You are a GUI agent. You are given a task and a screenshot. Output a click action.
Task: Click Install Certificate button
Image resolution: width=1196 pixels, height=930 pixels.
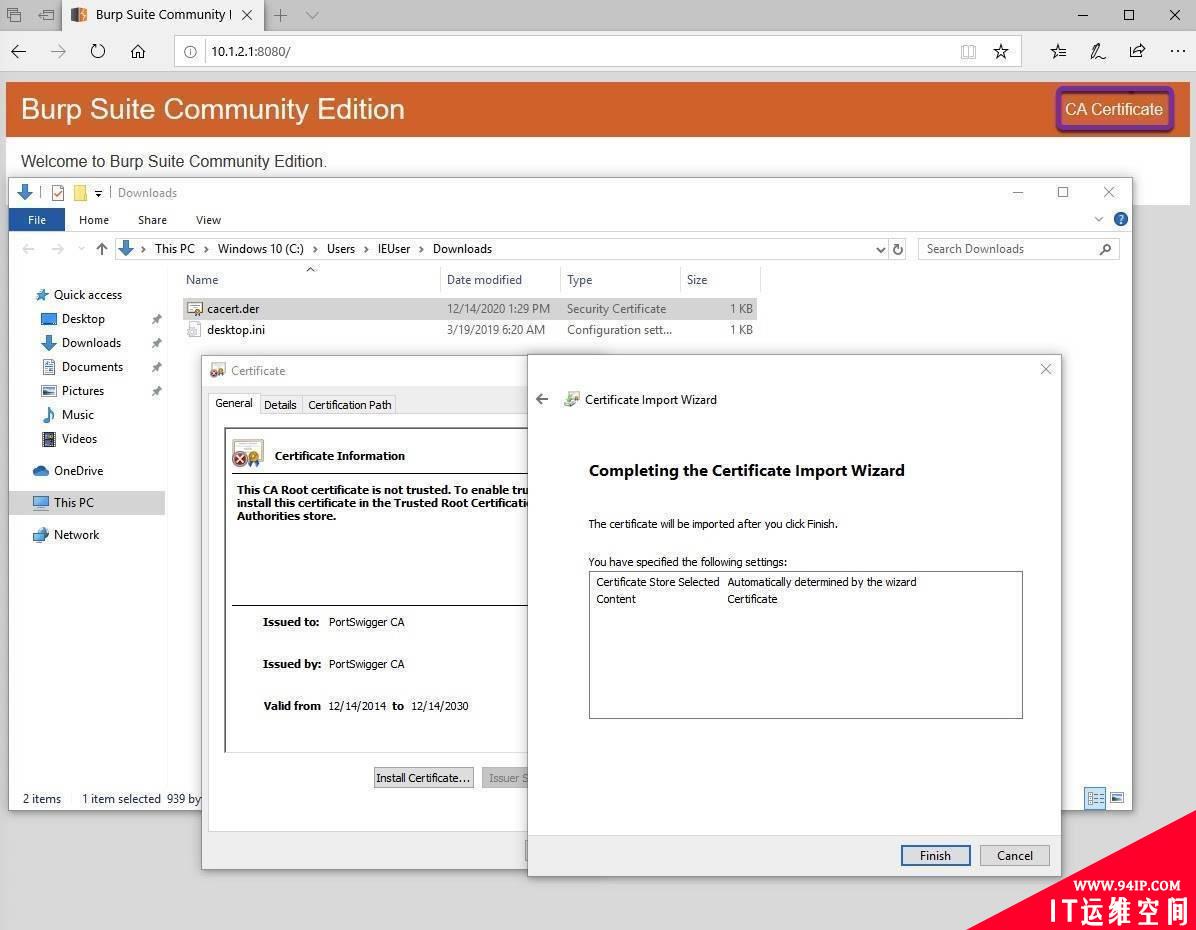[423, 777]
